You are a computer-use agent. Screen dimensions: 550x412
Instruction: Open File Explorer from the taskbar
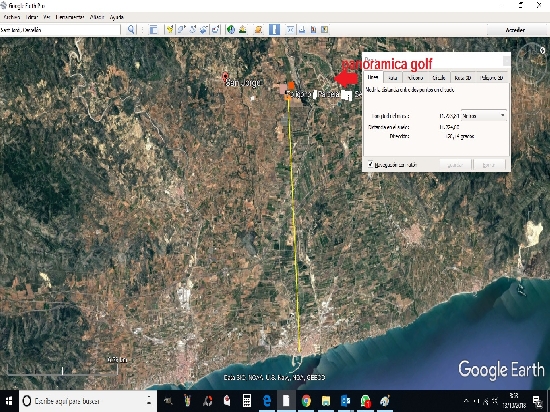326,401
